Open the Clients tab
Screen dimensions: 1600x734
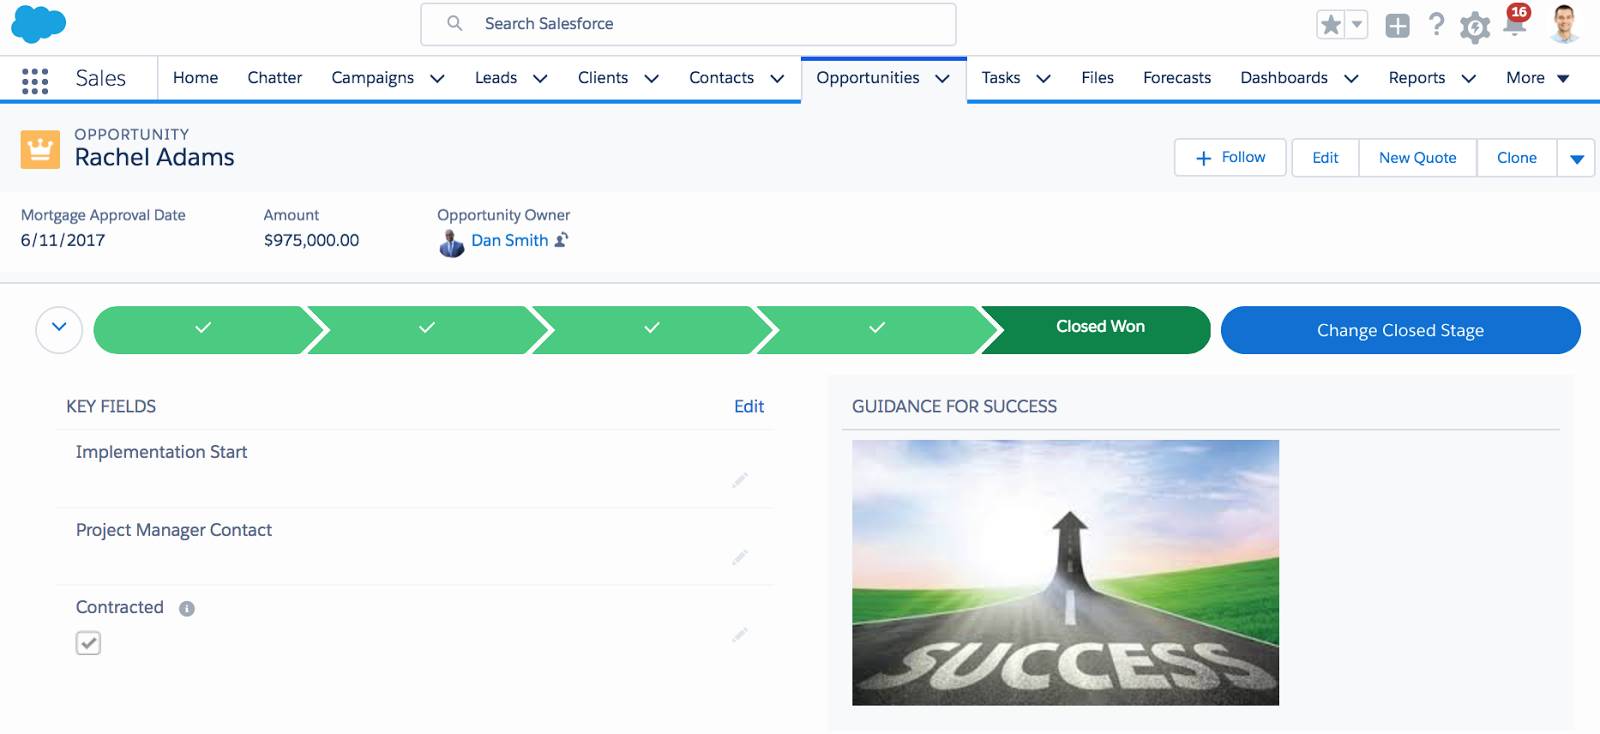tap(603, 78)
